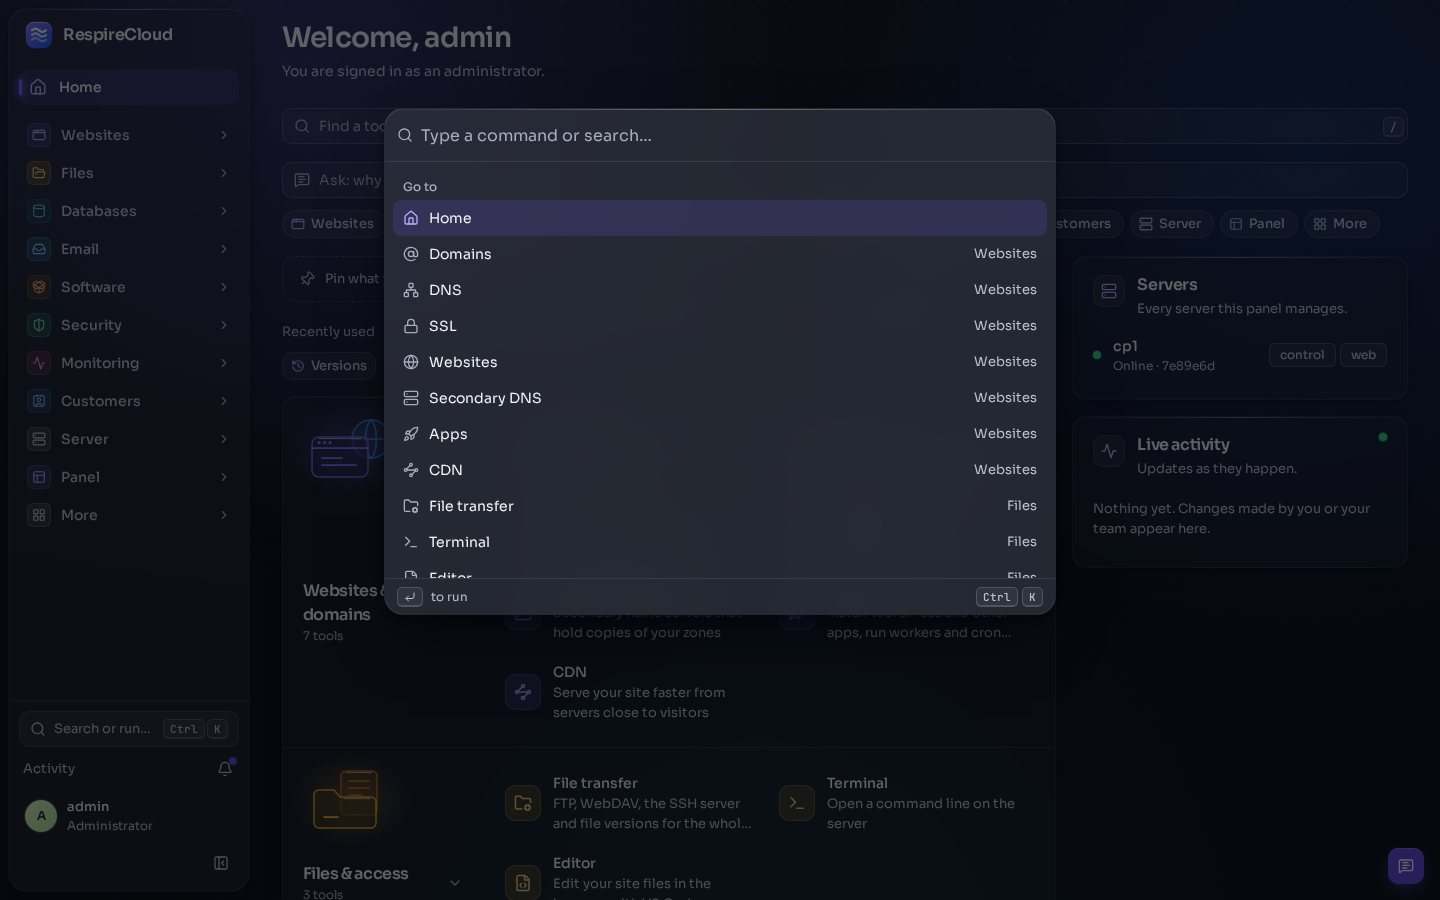Choose SSL in the Go to list
Image resolution: width=1440 pixels, height=900 pixels.
tap(719, 326)
